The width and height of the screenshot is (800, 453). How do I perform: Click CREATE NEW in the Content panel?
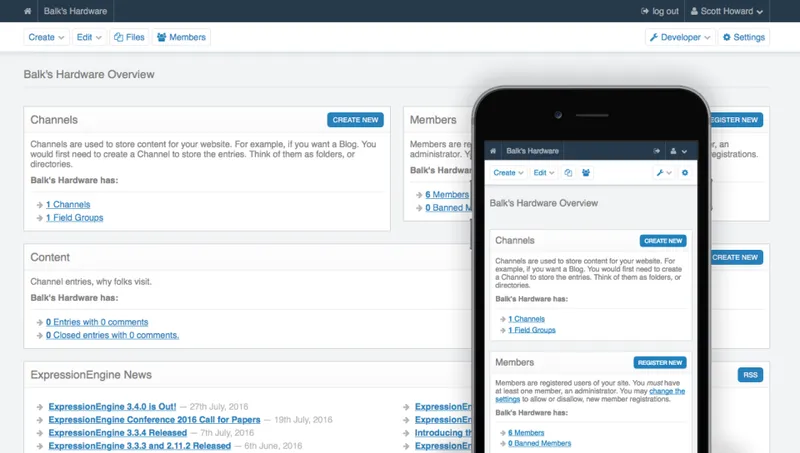pyautogui.click(x=735, y=257)
